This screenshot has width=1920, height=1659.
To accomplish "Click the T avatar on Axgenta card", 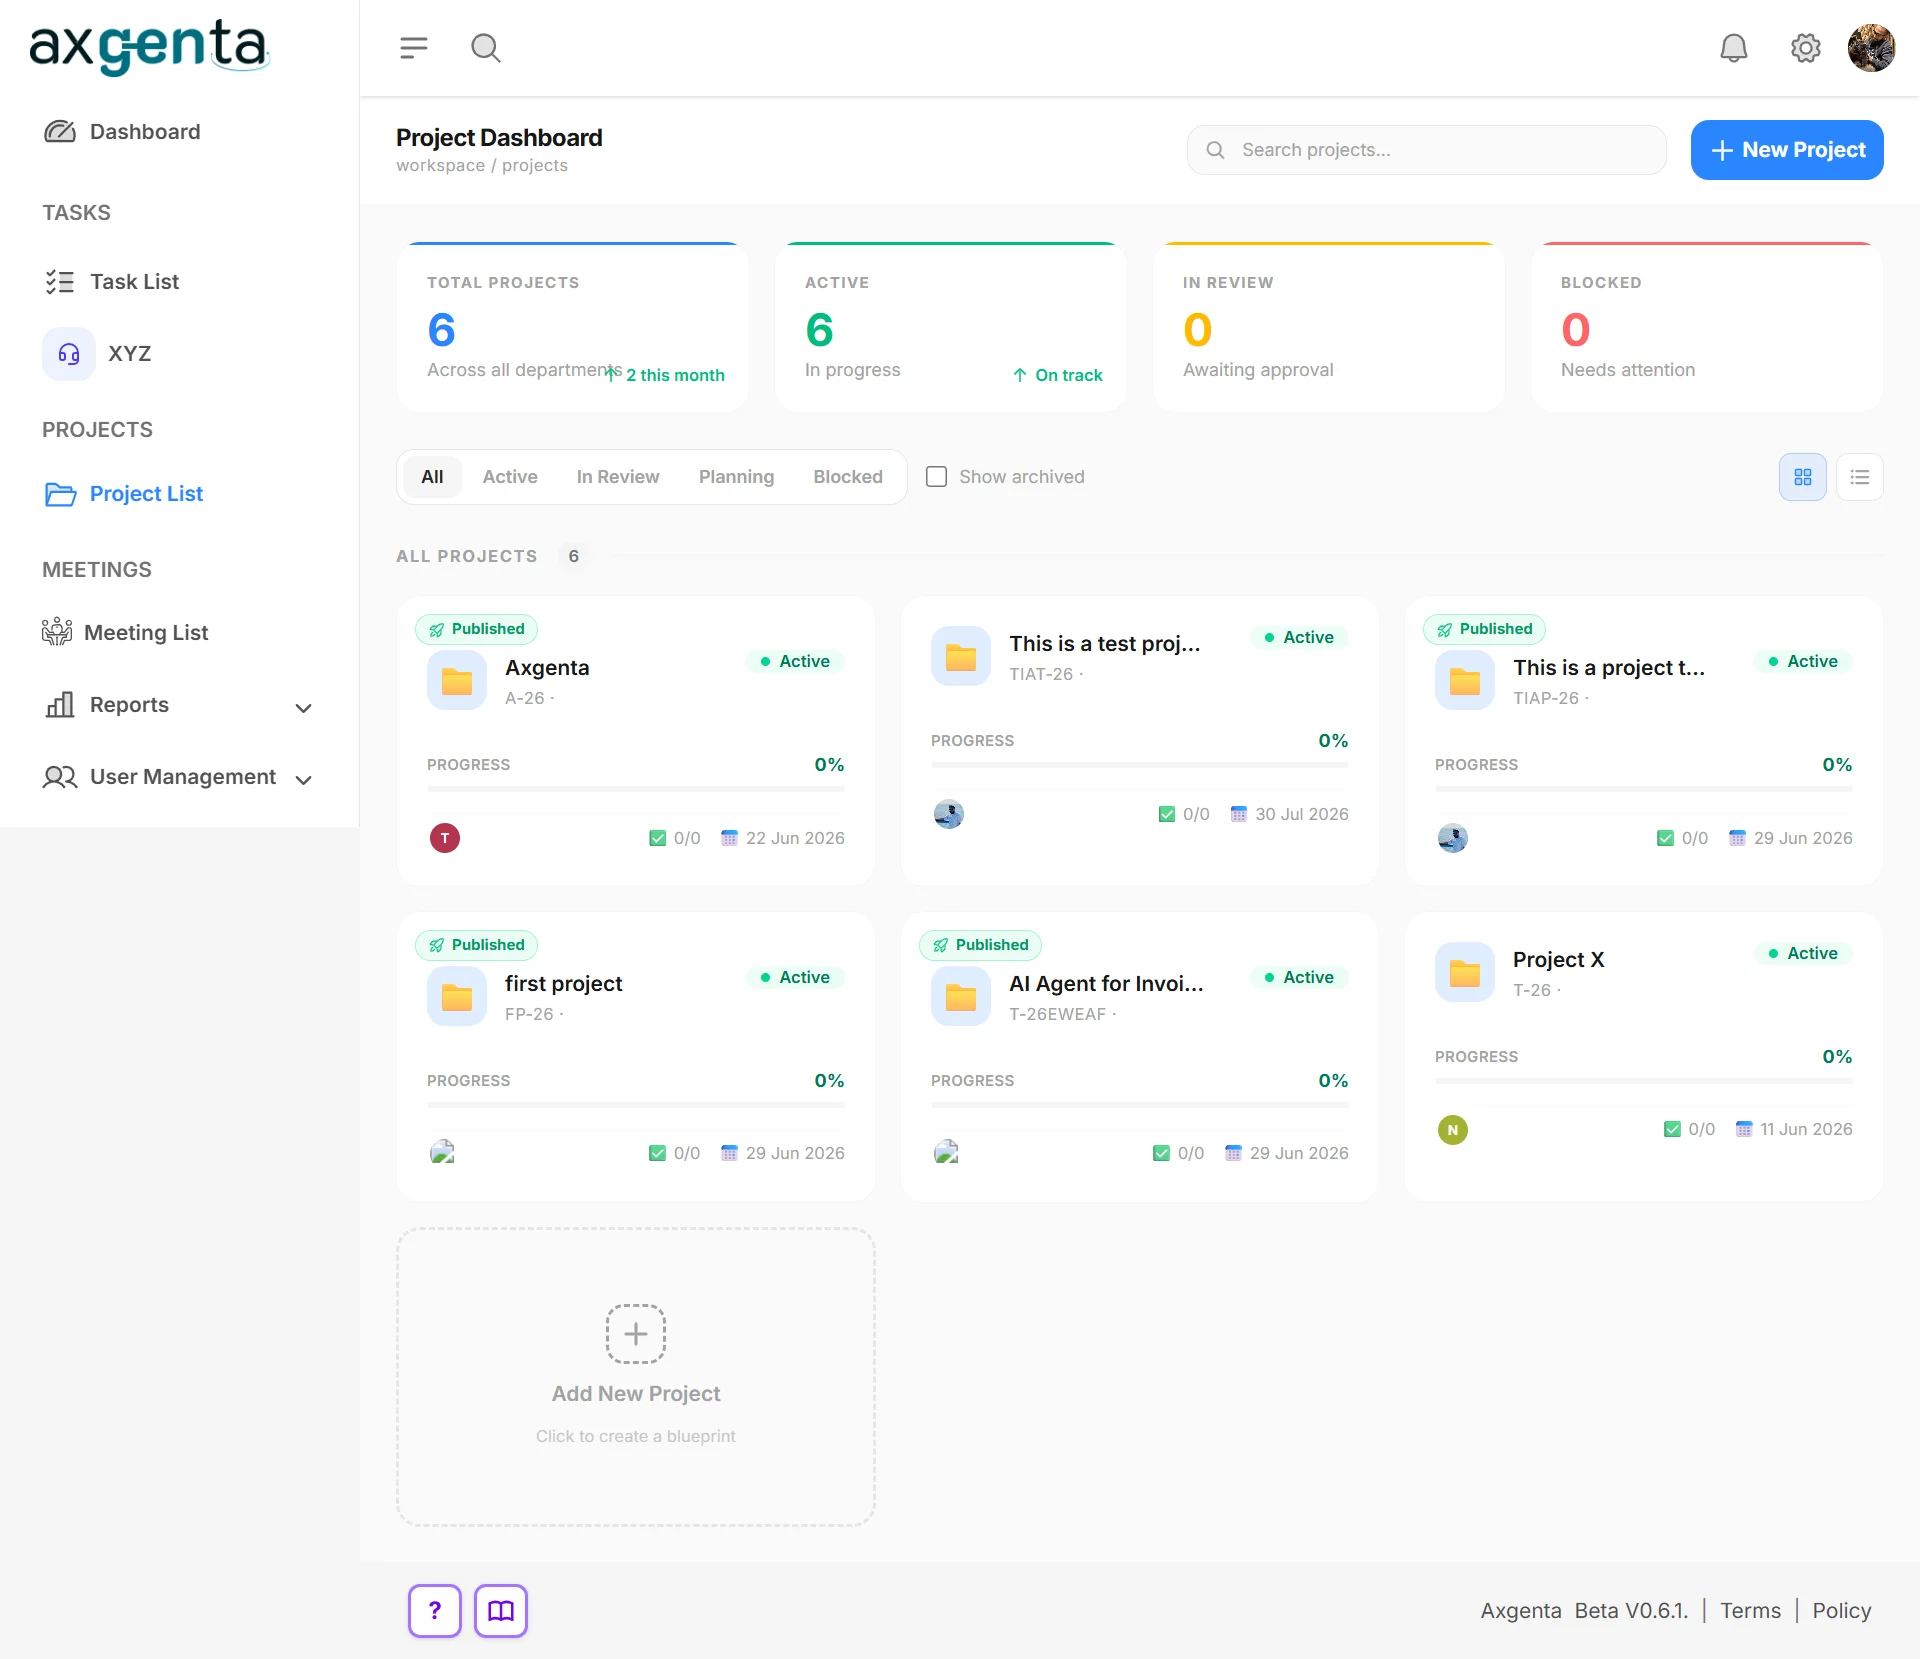I will pyautogui.click(x=445, y=838).
